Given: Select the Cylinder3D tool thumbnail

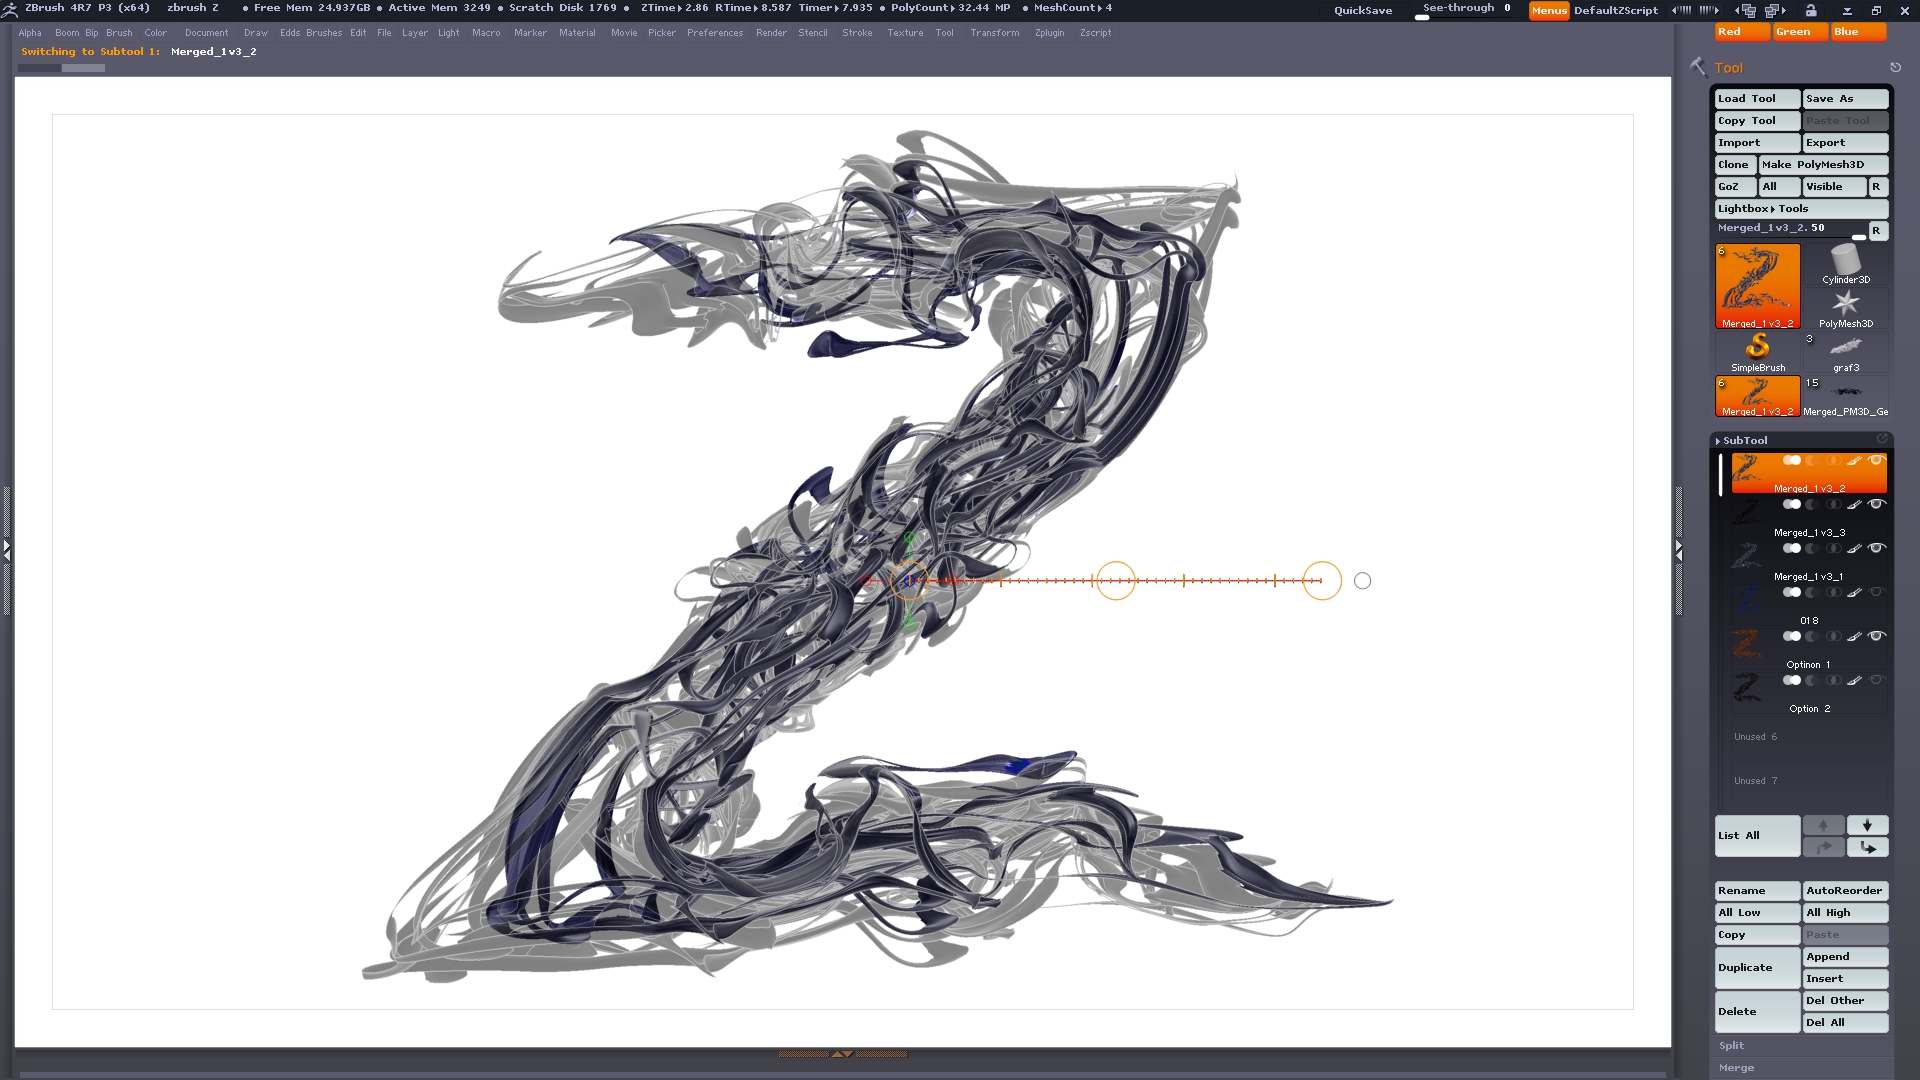Looking at the screenshot, I should click(1845, 265).
